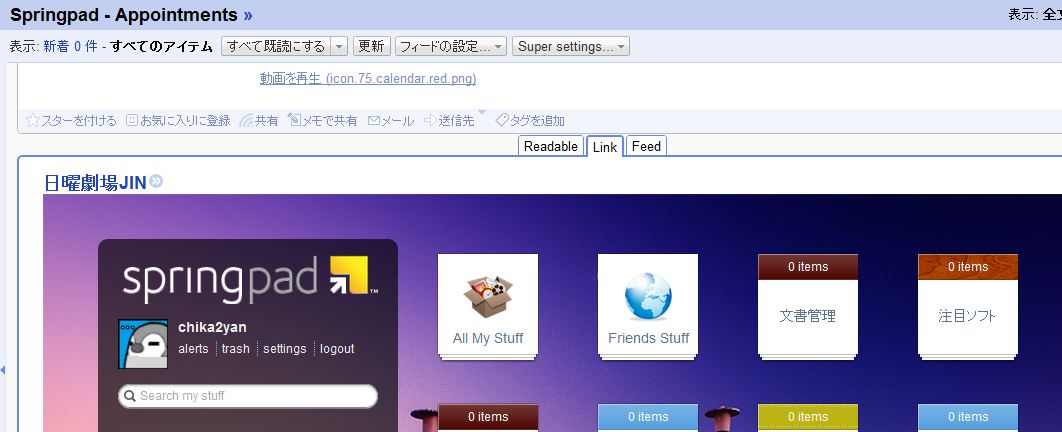
Task: Switch to the Feed tab
Action: 646,146
